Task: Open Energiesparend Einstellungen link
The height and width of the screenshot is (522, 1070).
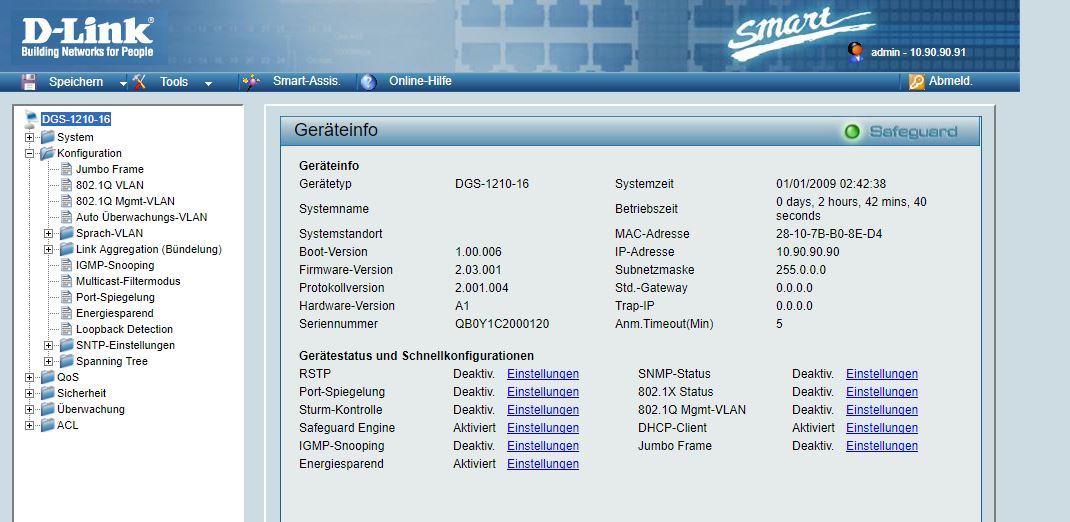Action: pos(543,464)
